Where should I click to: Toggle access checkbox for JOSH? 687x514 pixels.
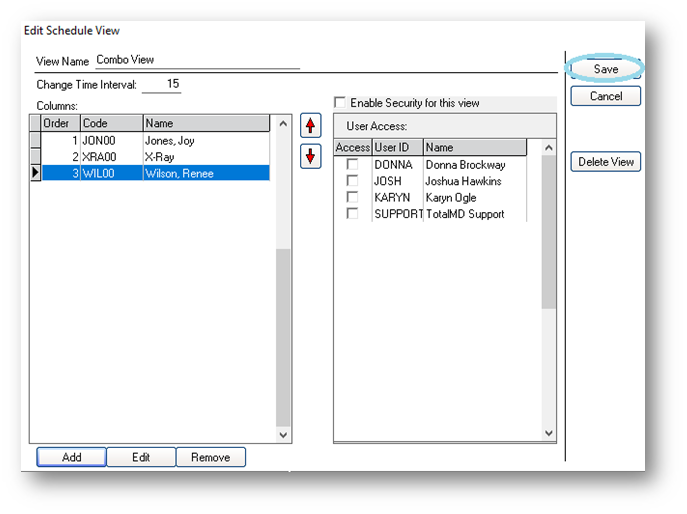coord(352,181)
